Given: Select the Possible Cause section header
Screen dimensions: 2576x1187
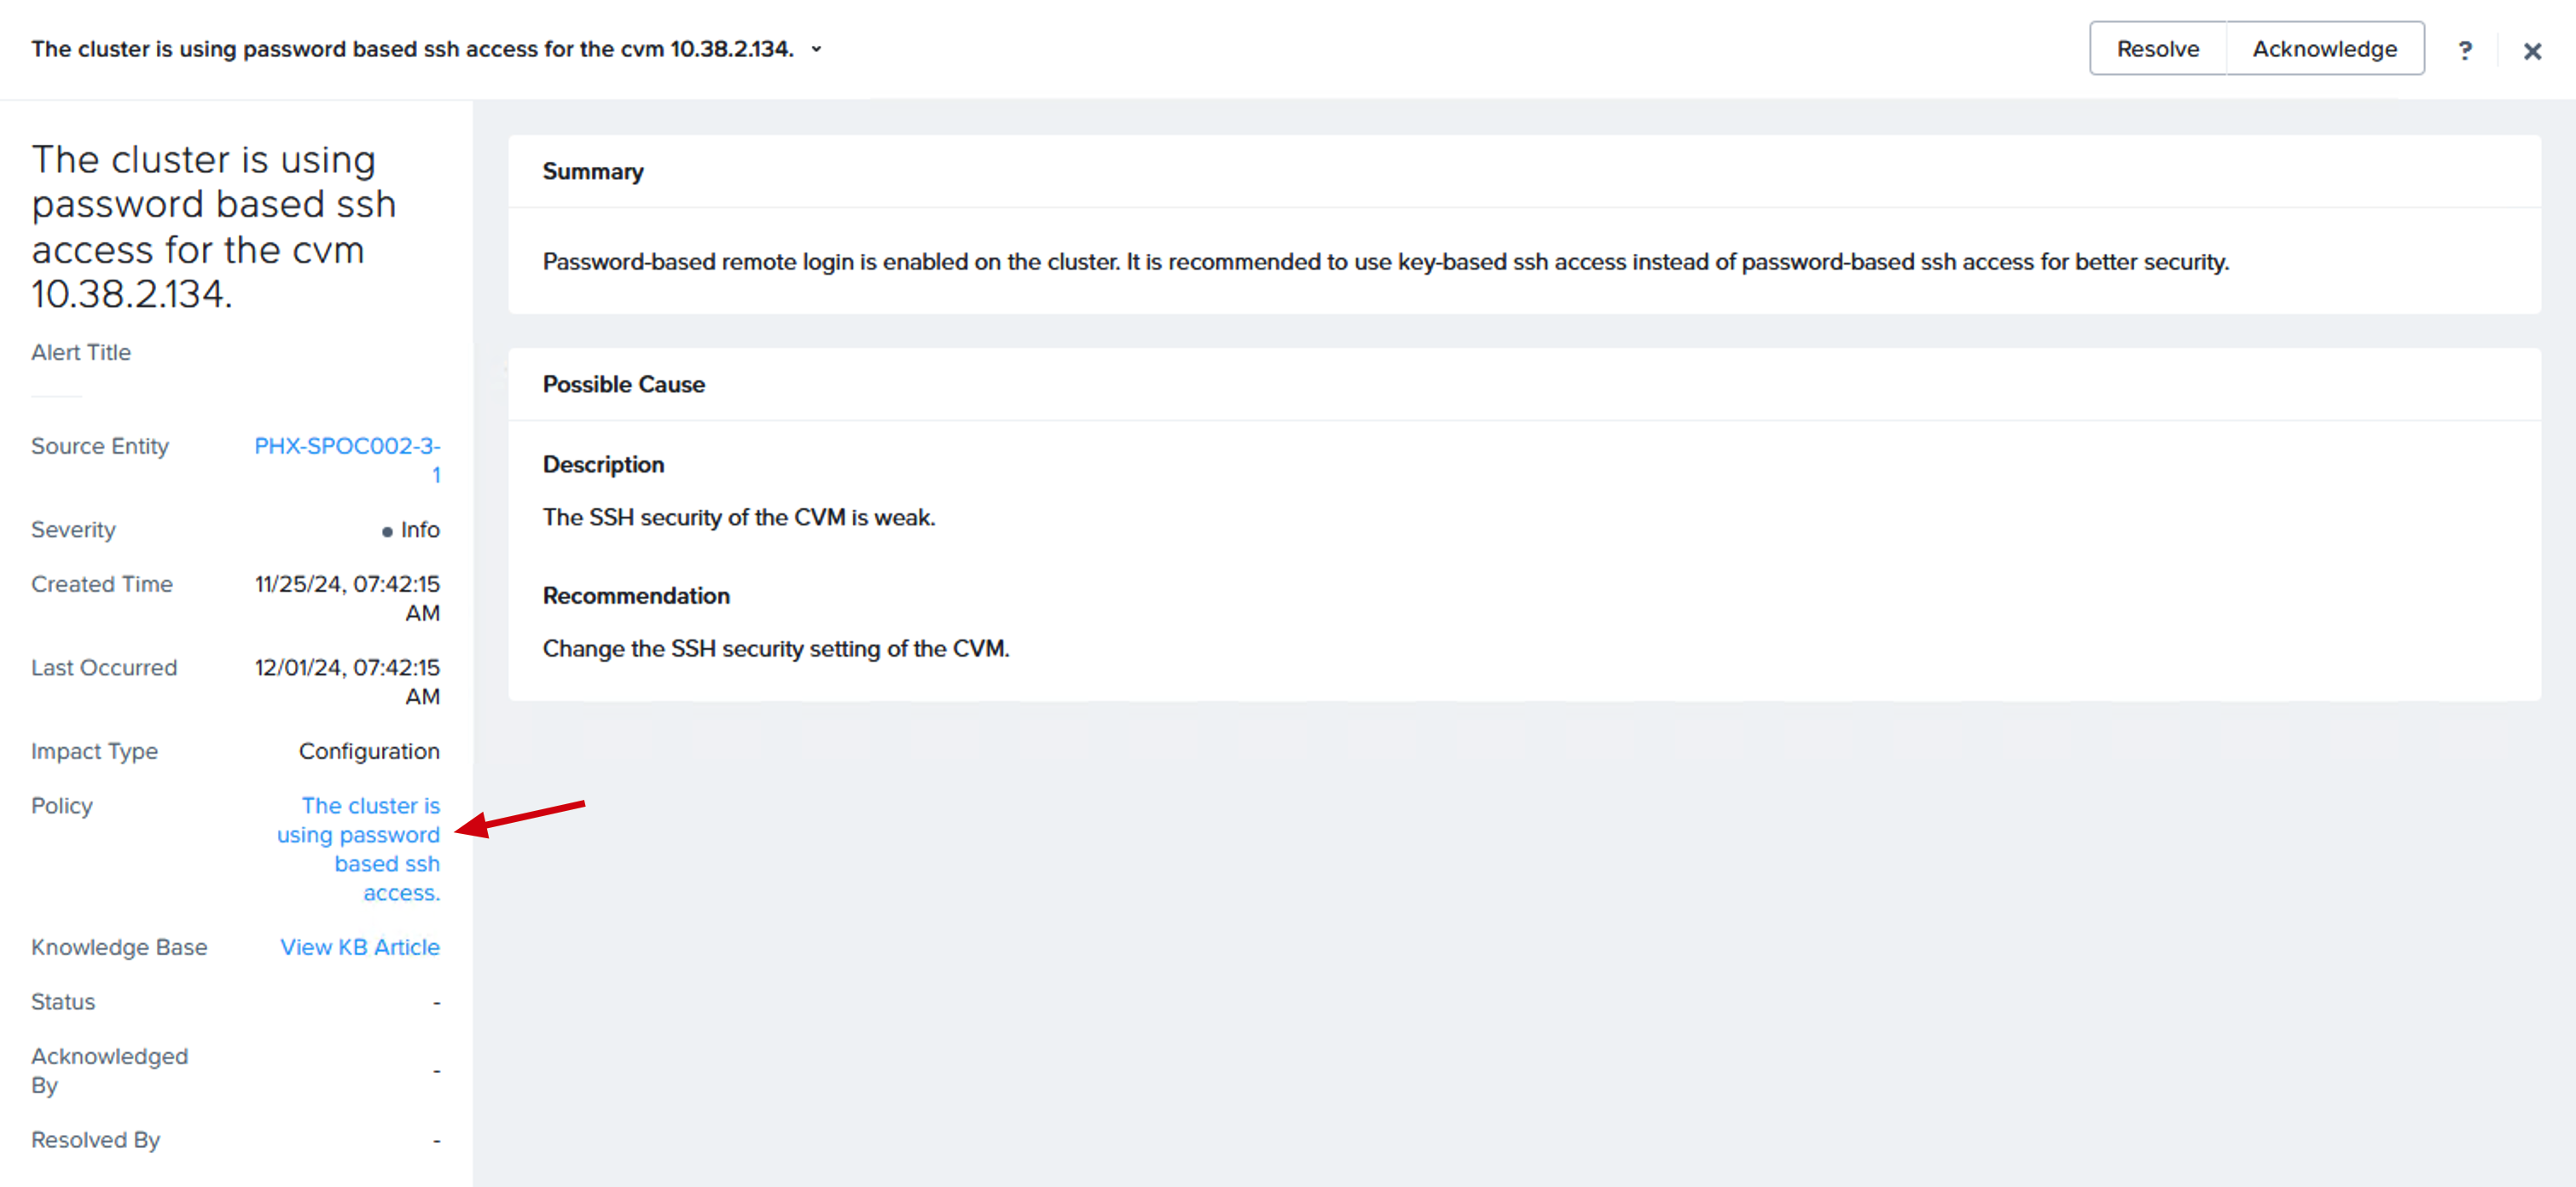Looking at the screenshot, I should click(x=624, y=384).
